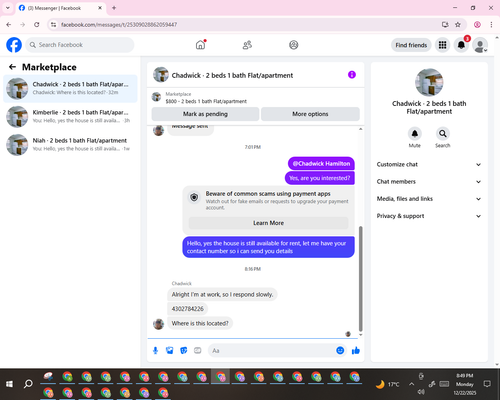
Task: Open a new browser tab
Action: pyautogui.click(x=114, y=8)
